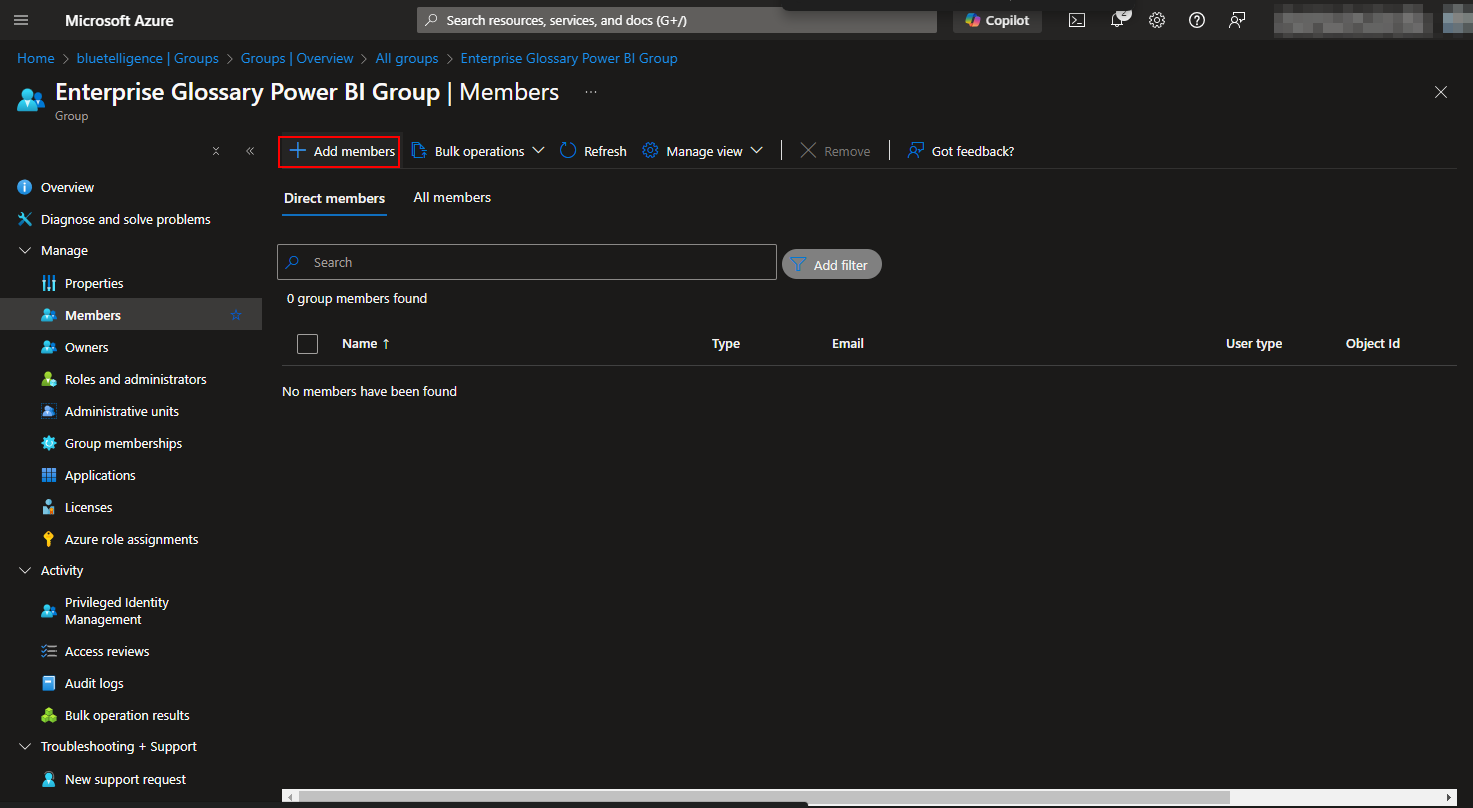Open Owners in the left menu
This screenshot has width=1473, height=808.
[86, 347]
